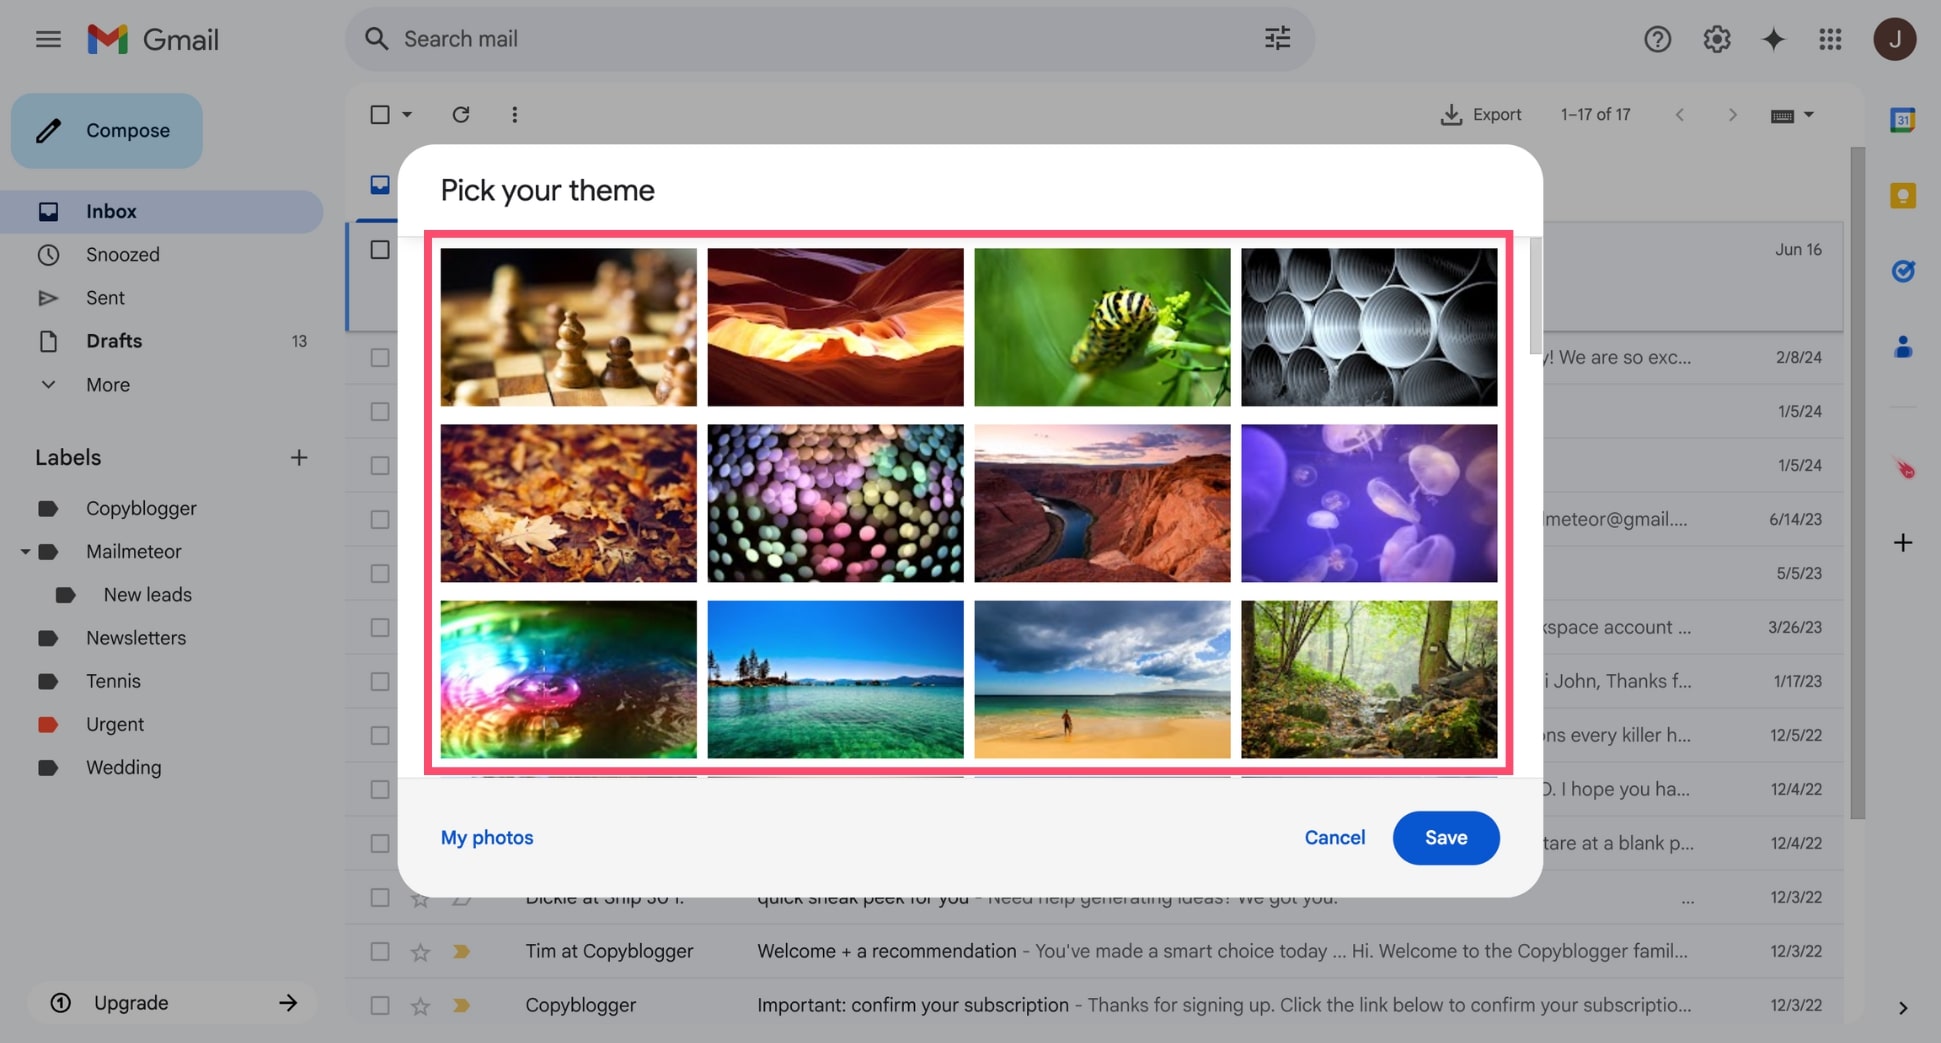Open the input tools dropdown arrow
The image size is (1941, 1043).
click(x=1808, y=115)
